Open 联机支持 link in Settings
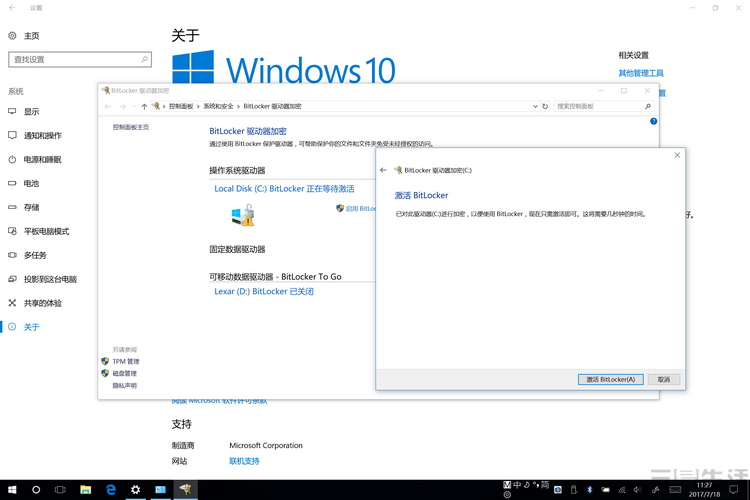The height and width of the screenshot is (500, 750). (244, 461)
